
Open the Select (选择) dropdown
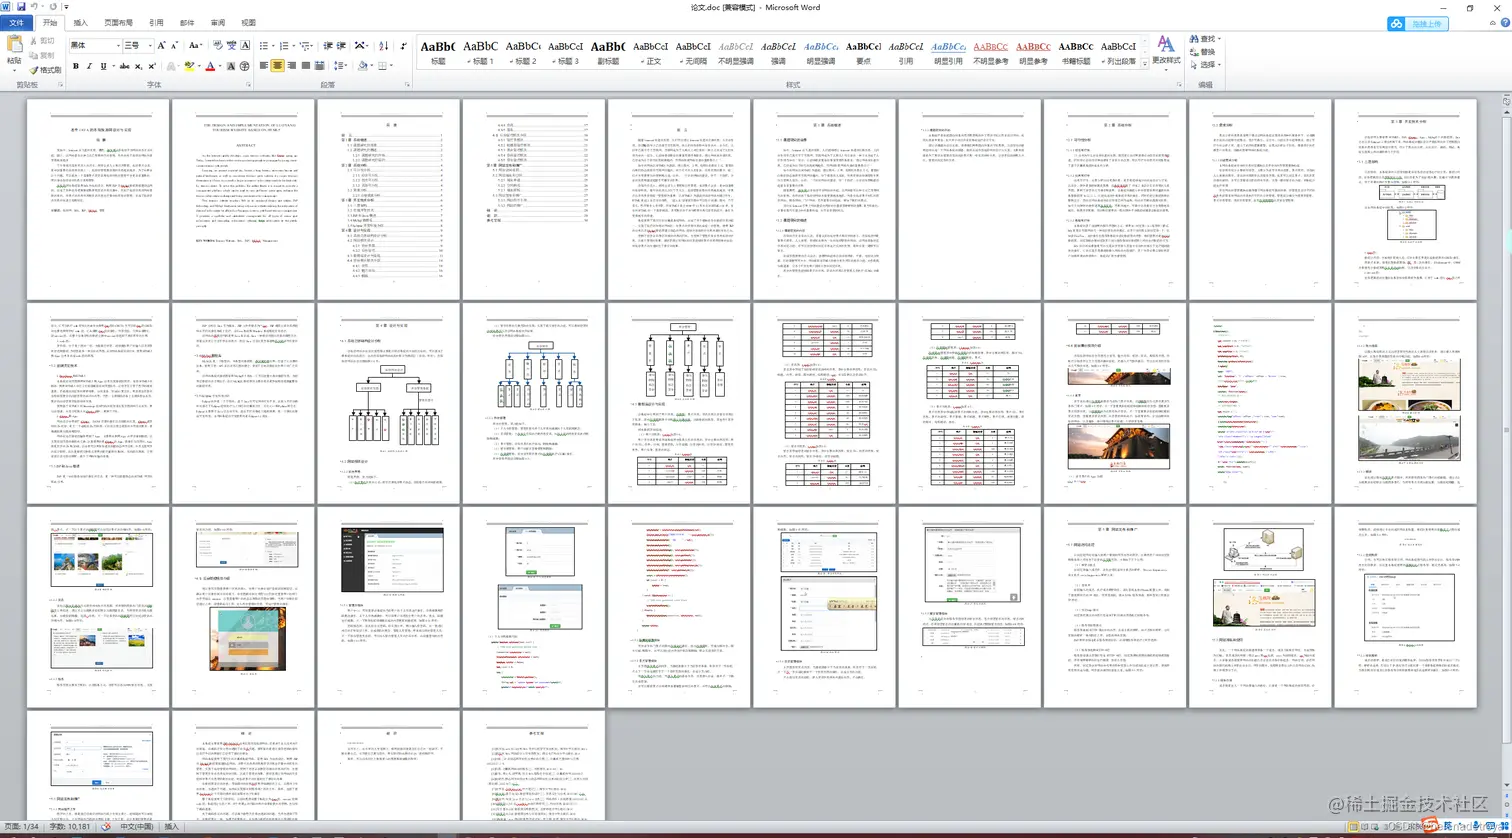[1205, 65]
